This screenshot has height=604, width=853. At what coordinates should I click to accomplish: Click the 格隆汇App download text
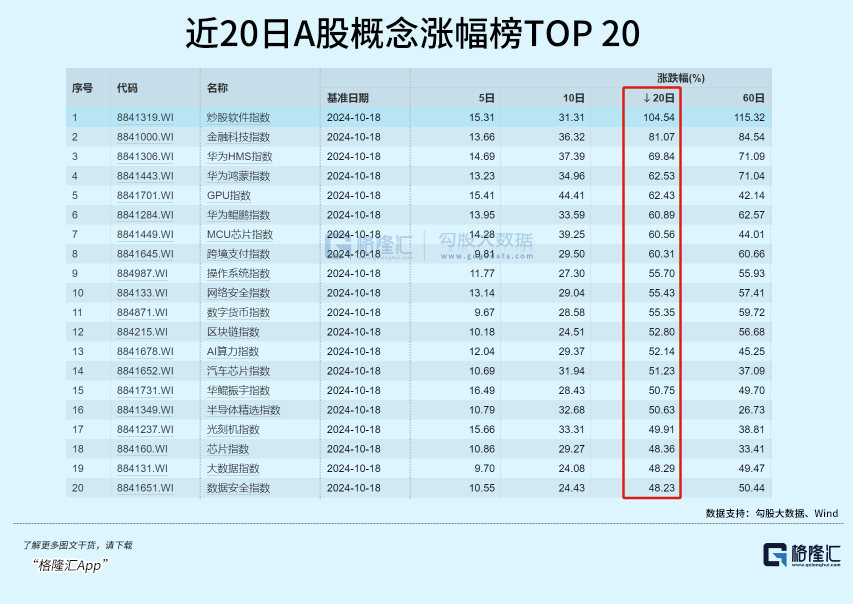70,565
